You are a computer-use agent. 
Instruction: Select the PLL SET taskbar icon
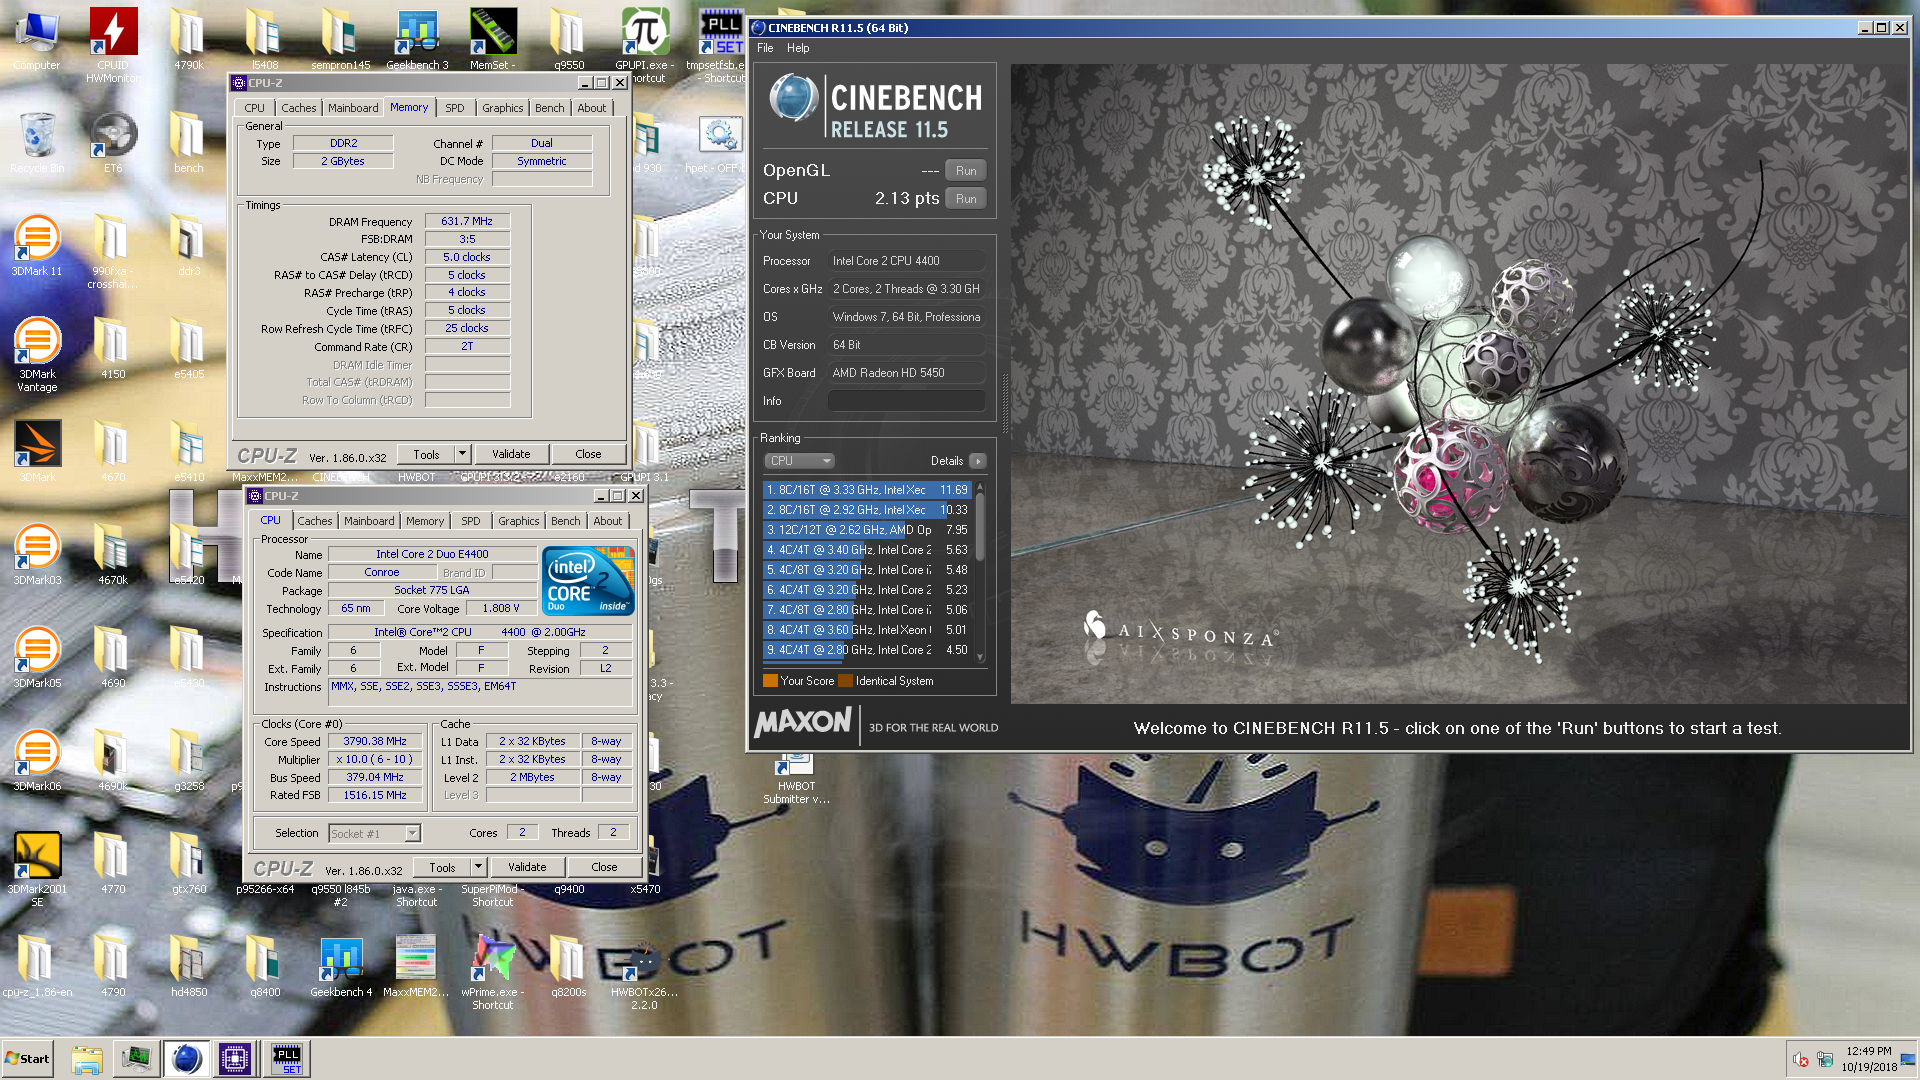point(286,1059)
